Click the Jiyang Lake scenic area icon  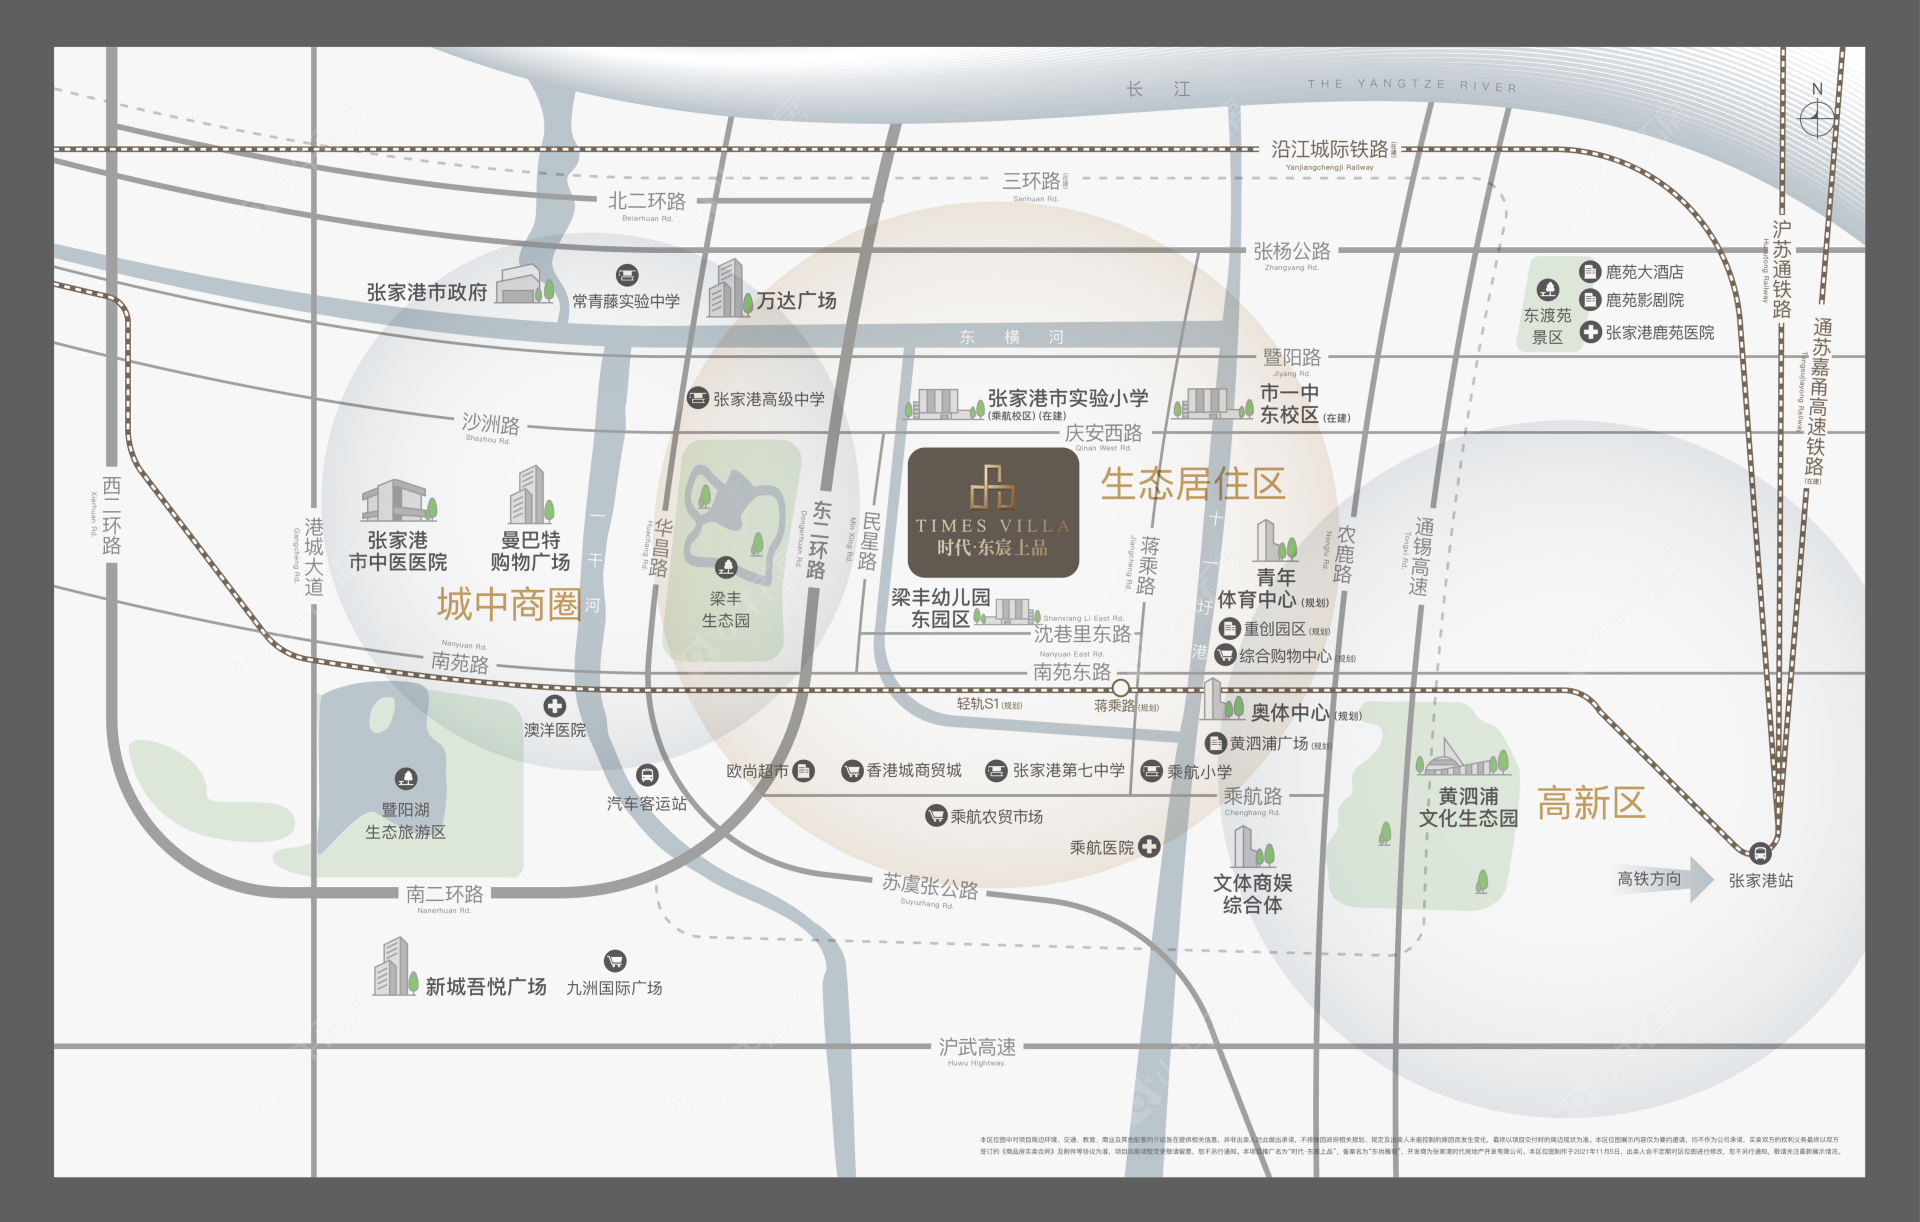click(x=405, y=778)
